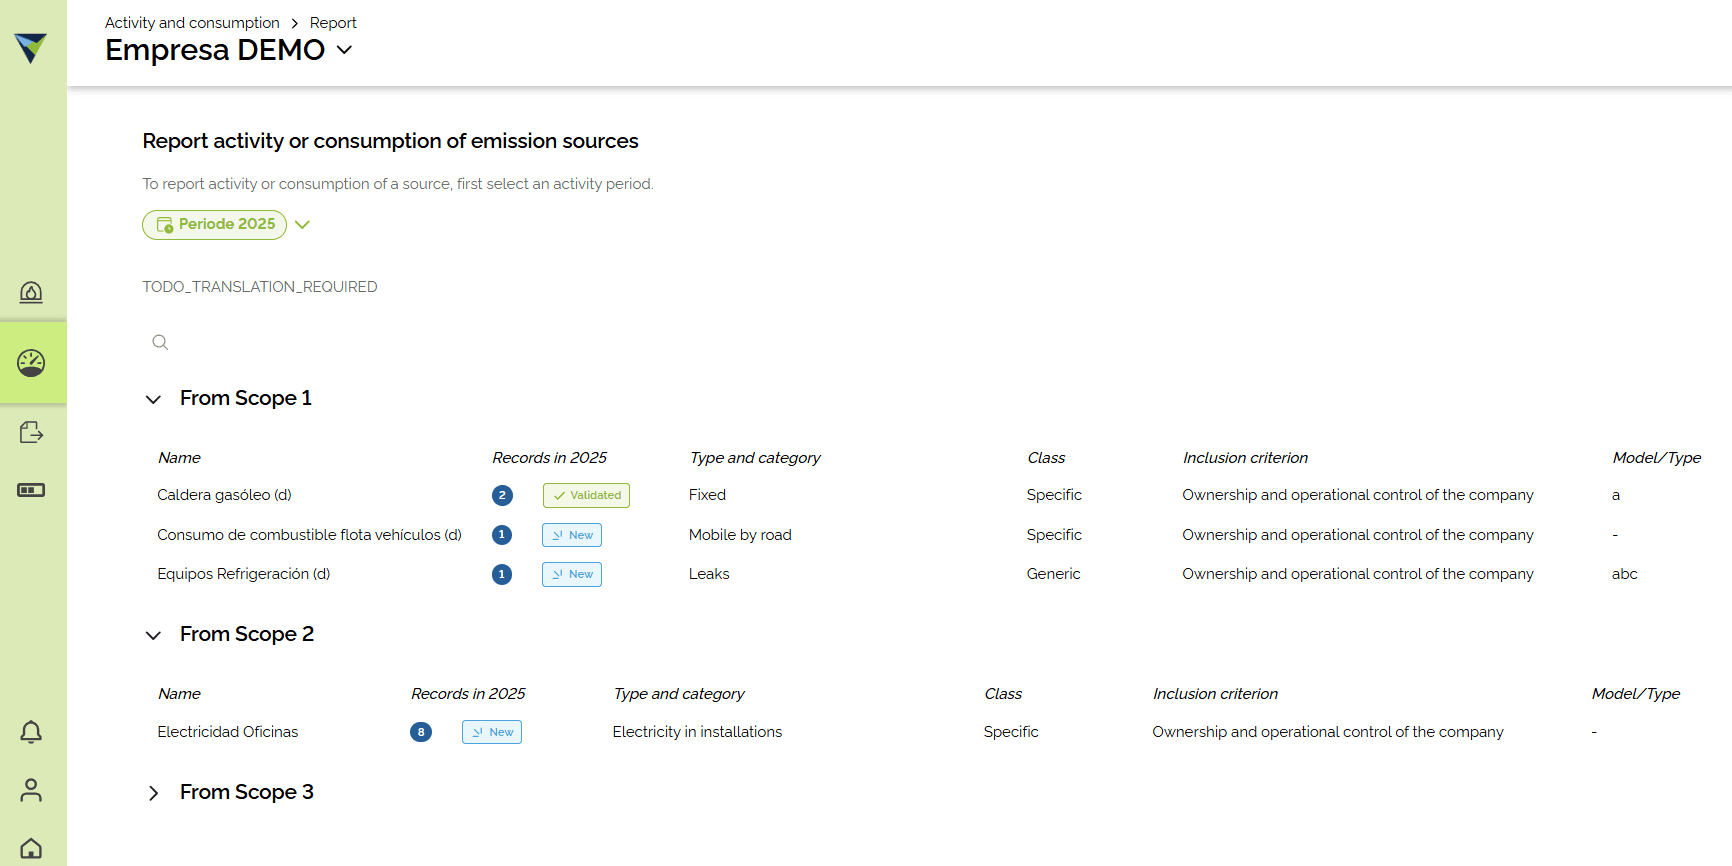Image resolution: width=1732 pixels, height=866 pixels.
Task: Open the emissions alarm icon in the sidebar
Action: tap(31, 292)
